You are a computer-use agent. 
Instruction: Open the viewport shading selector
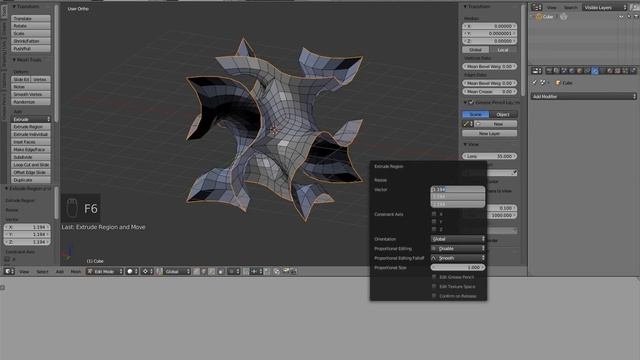pos(132,271)
